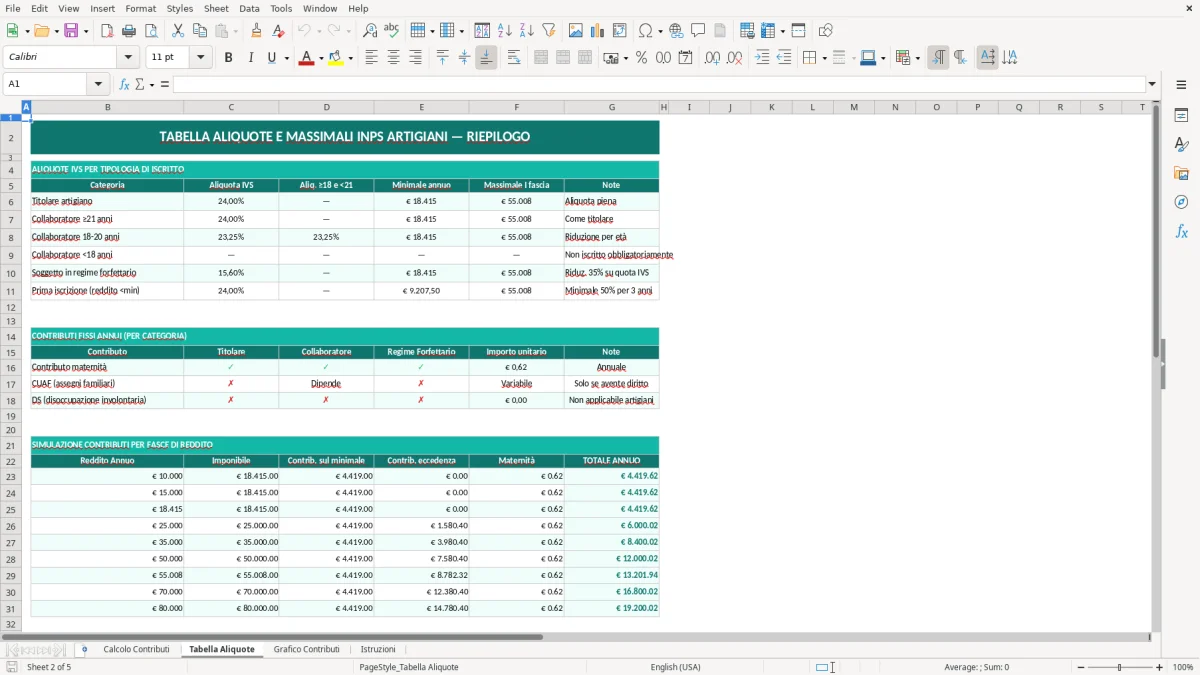Click the font color red A swatch
This screenshot has height=675, width=1200.
click(306, 58)
